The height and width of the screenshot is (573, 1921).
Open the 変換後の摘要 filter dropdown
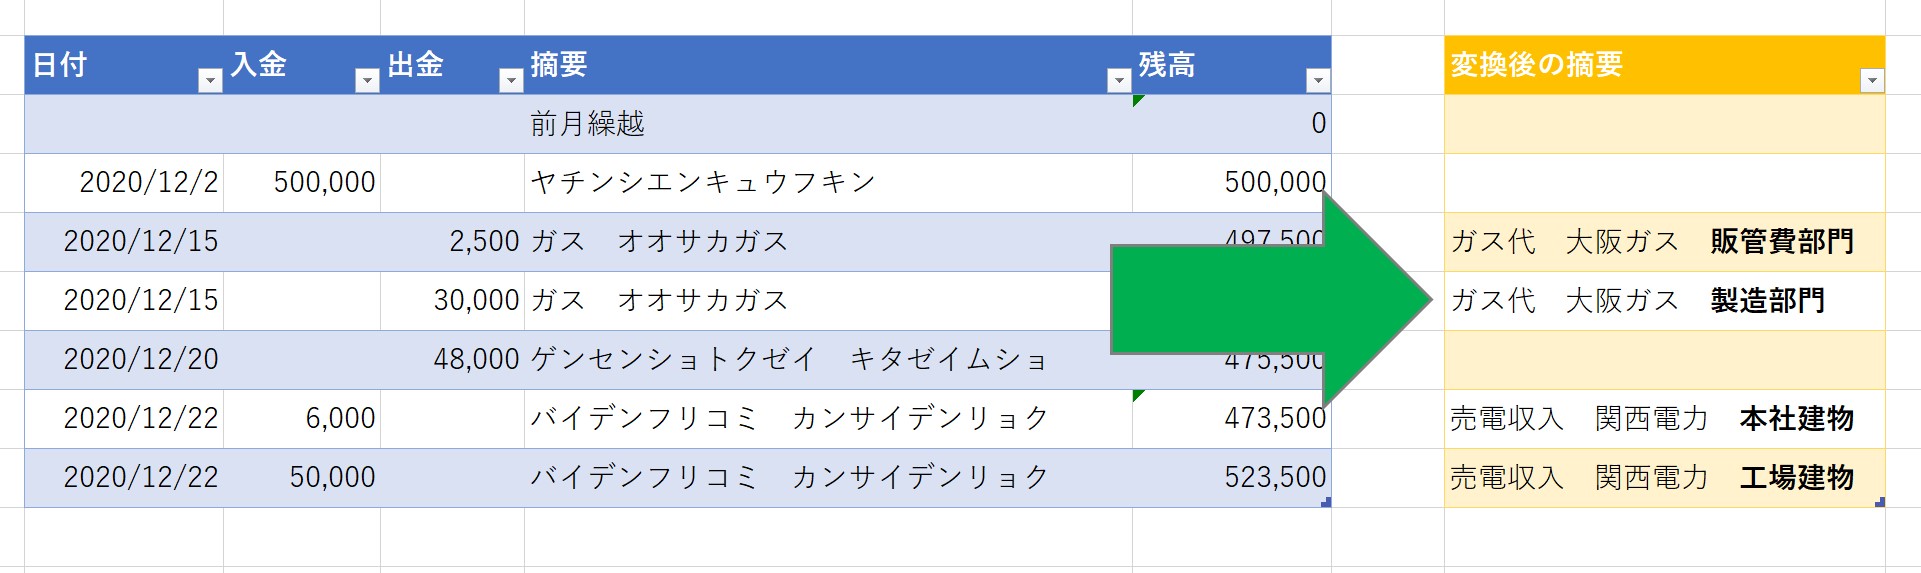(1872, 81)
